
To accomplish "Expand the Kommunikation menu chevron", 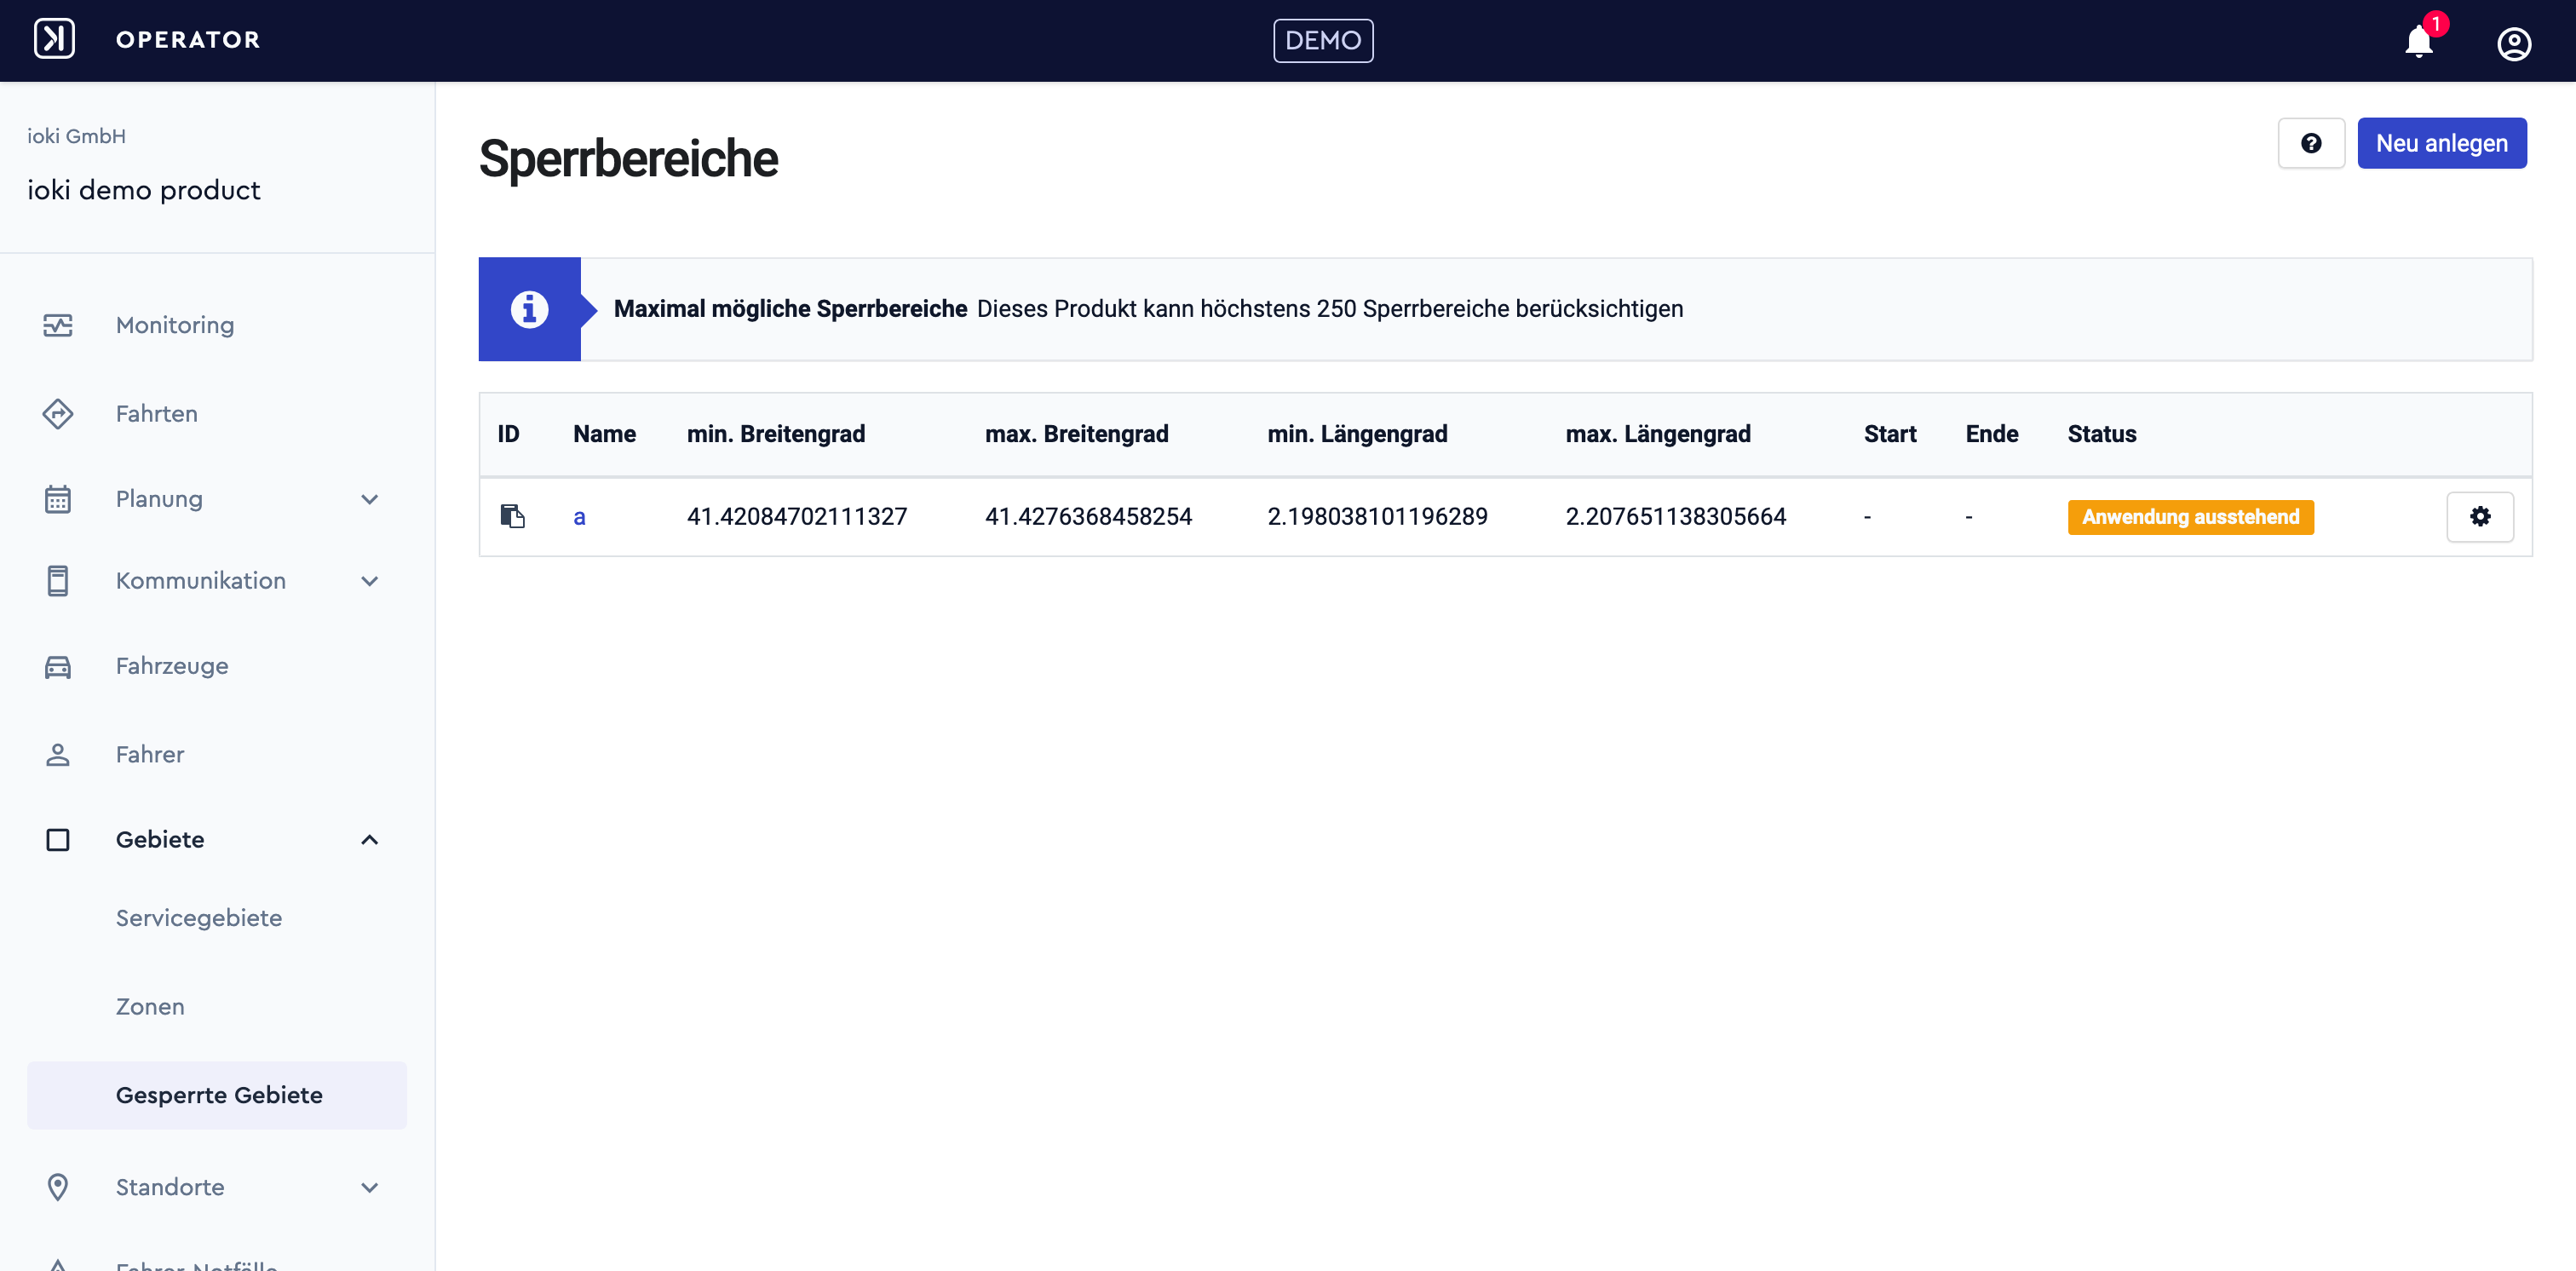I will tap(369, 581).
